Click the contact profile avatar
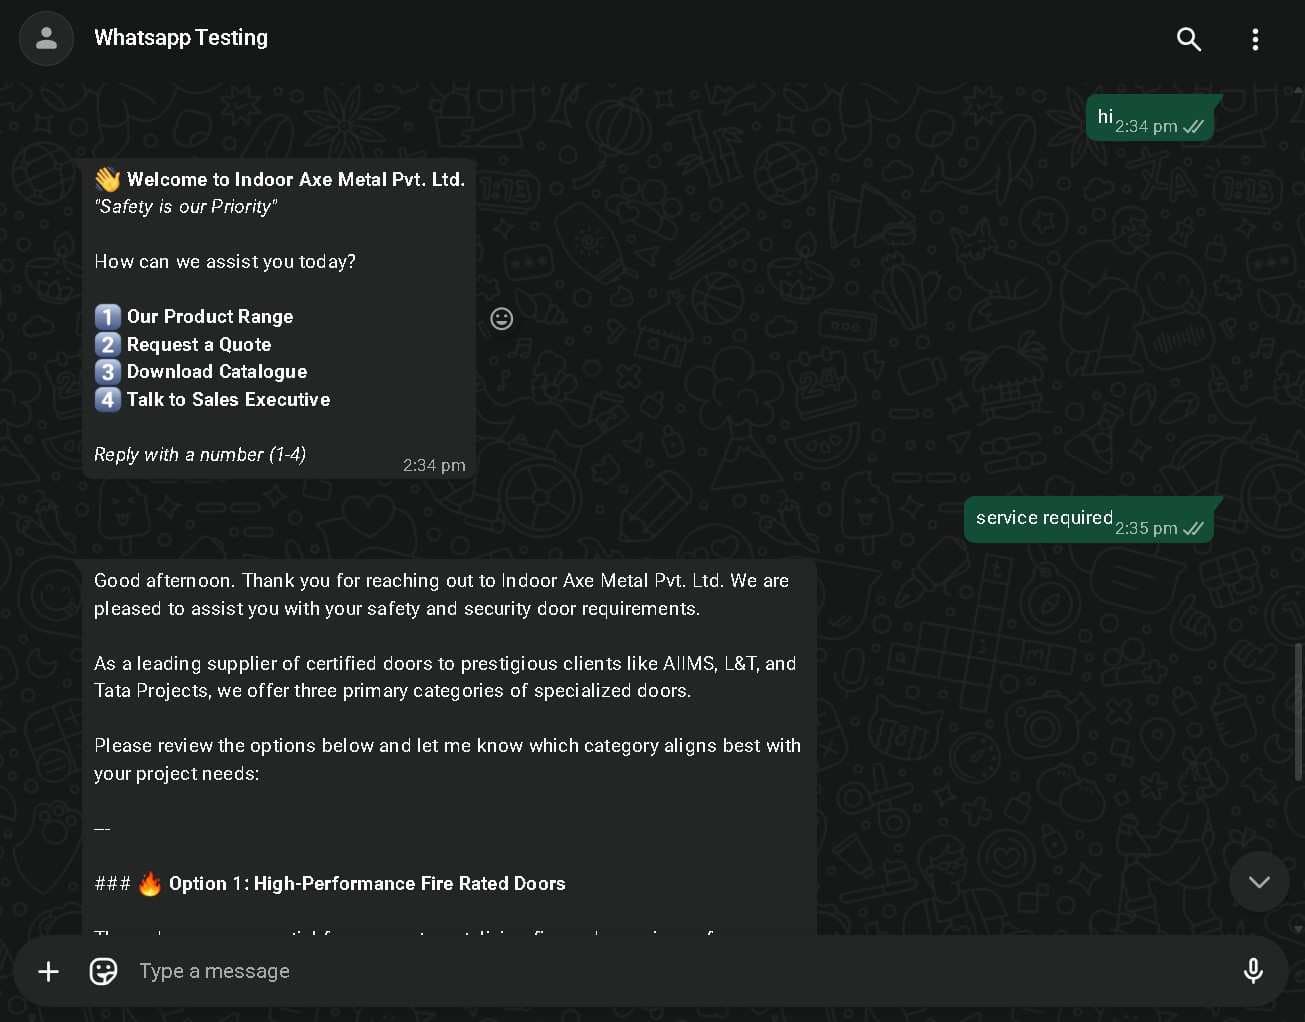 point(46,39)
